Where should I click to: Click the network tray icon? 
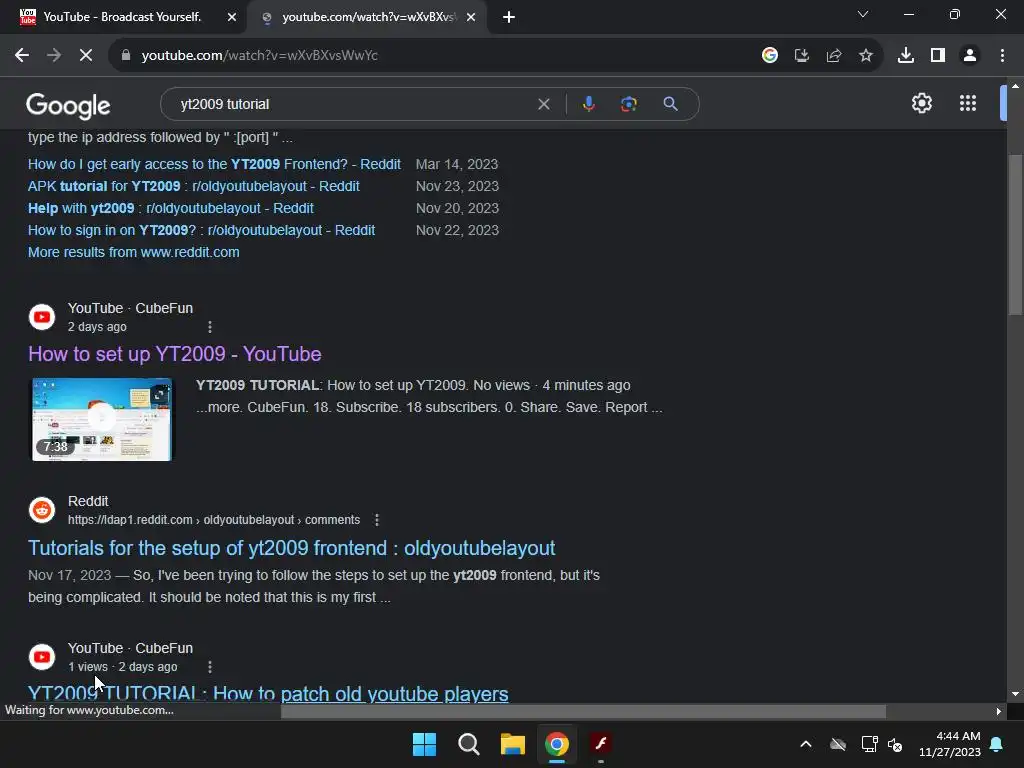point(869,744)
